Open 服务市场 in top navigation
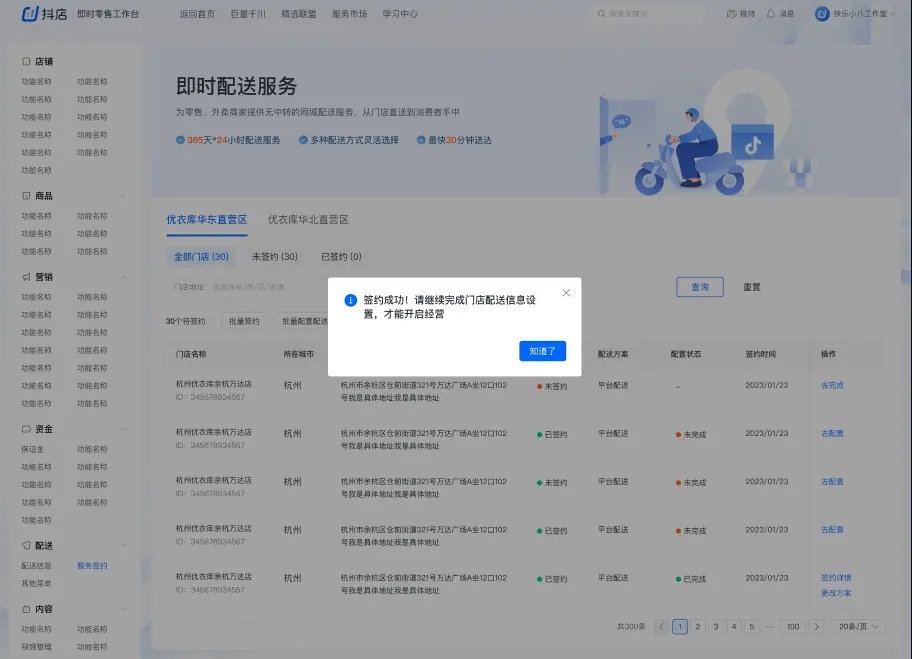This screenshot has height=659, width=912. [349, 14]
